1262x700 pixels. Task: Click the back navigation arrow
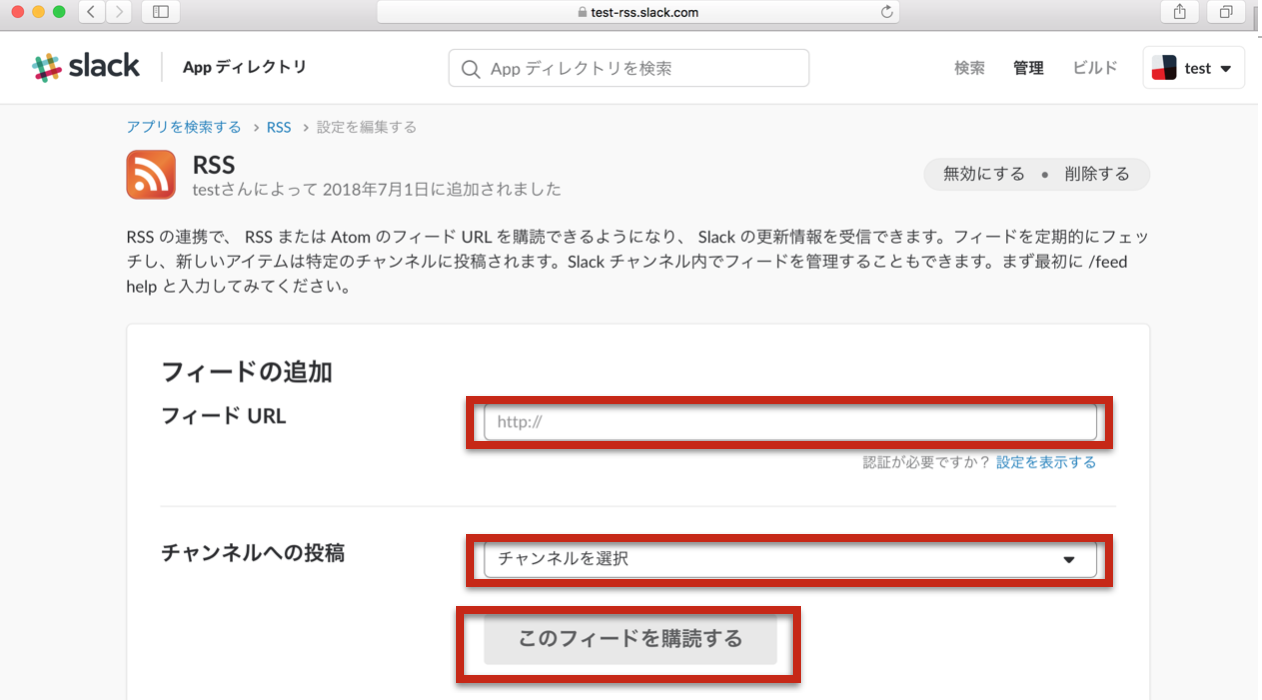click(x=89, y=12)
